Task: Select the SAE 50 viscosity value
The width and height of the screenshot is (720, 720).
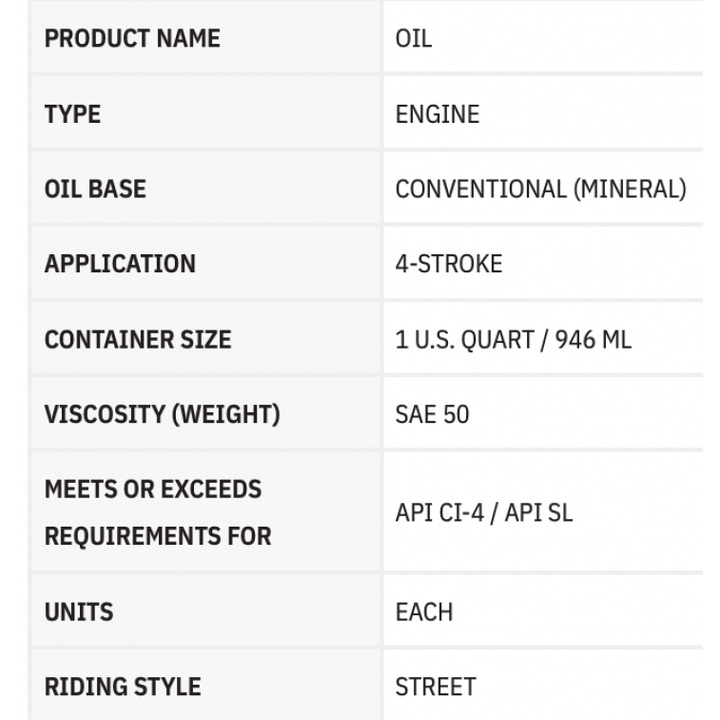Action: click(x=432, y=414)
